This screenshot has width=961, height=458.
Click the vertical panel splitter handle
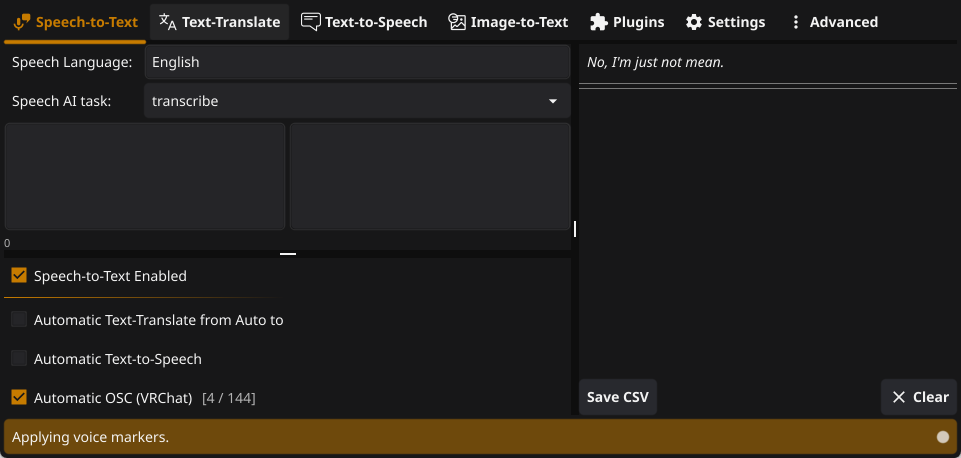click(575, 230)
